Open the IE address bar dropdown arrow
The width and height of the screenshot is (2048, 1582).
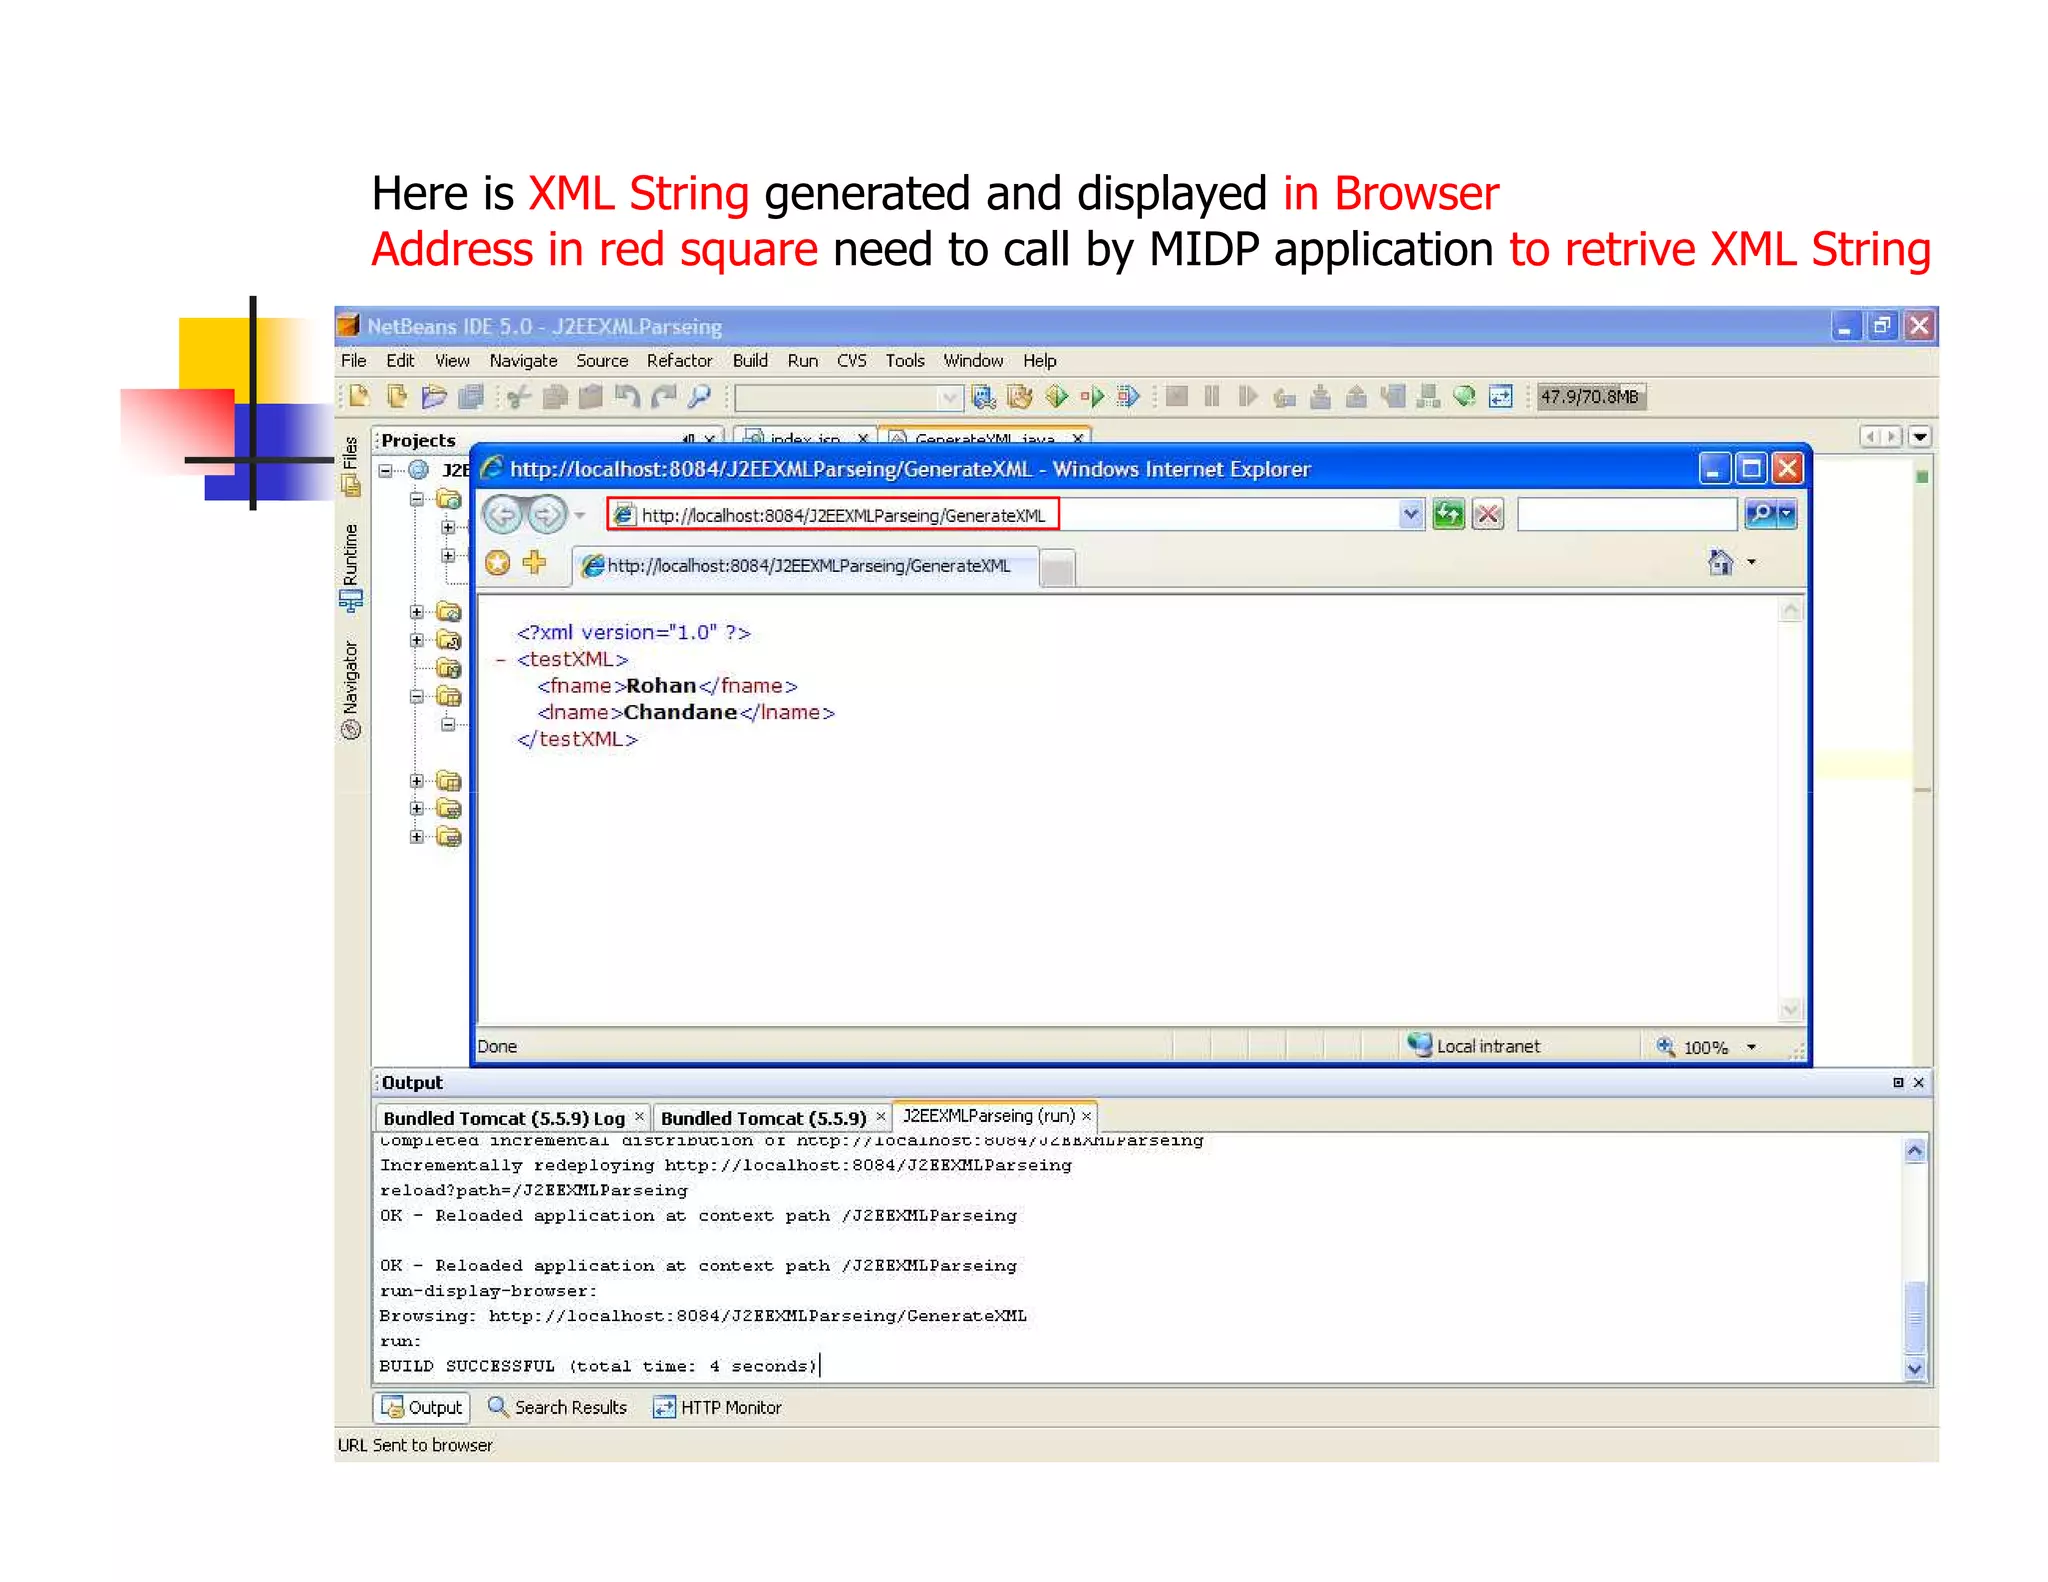click(1410, 515)
